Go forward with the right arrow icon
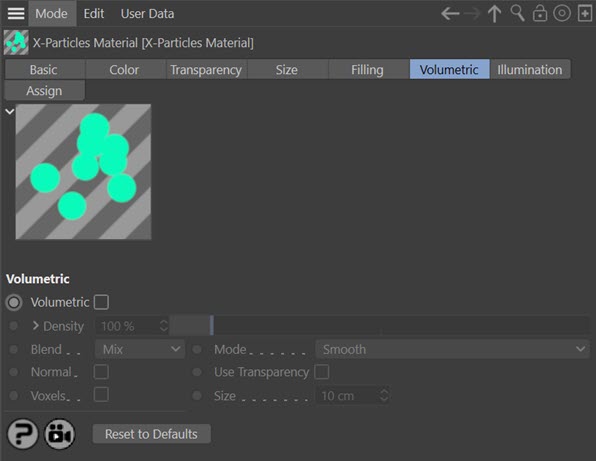This screenshot has height=461, width=596. pos(472,14)
